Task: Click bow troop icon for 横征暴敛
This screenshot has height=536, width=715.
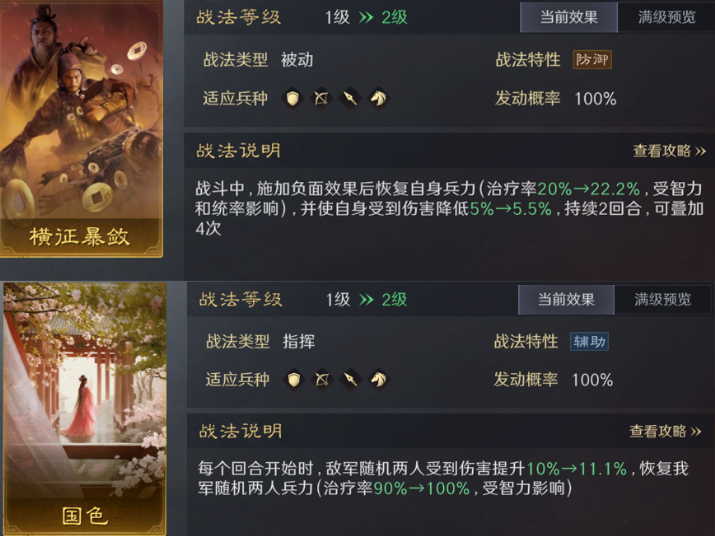Action: point(321,98)
